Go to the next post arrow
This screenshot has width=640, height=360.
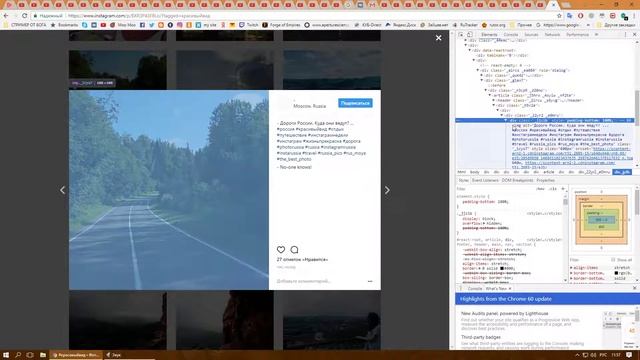click(x=387, y=190)
